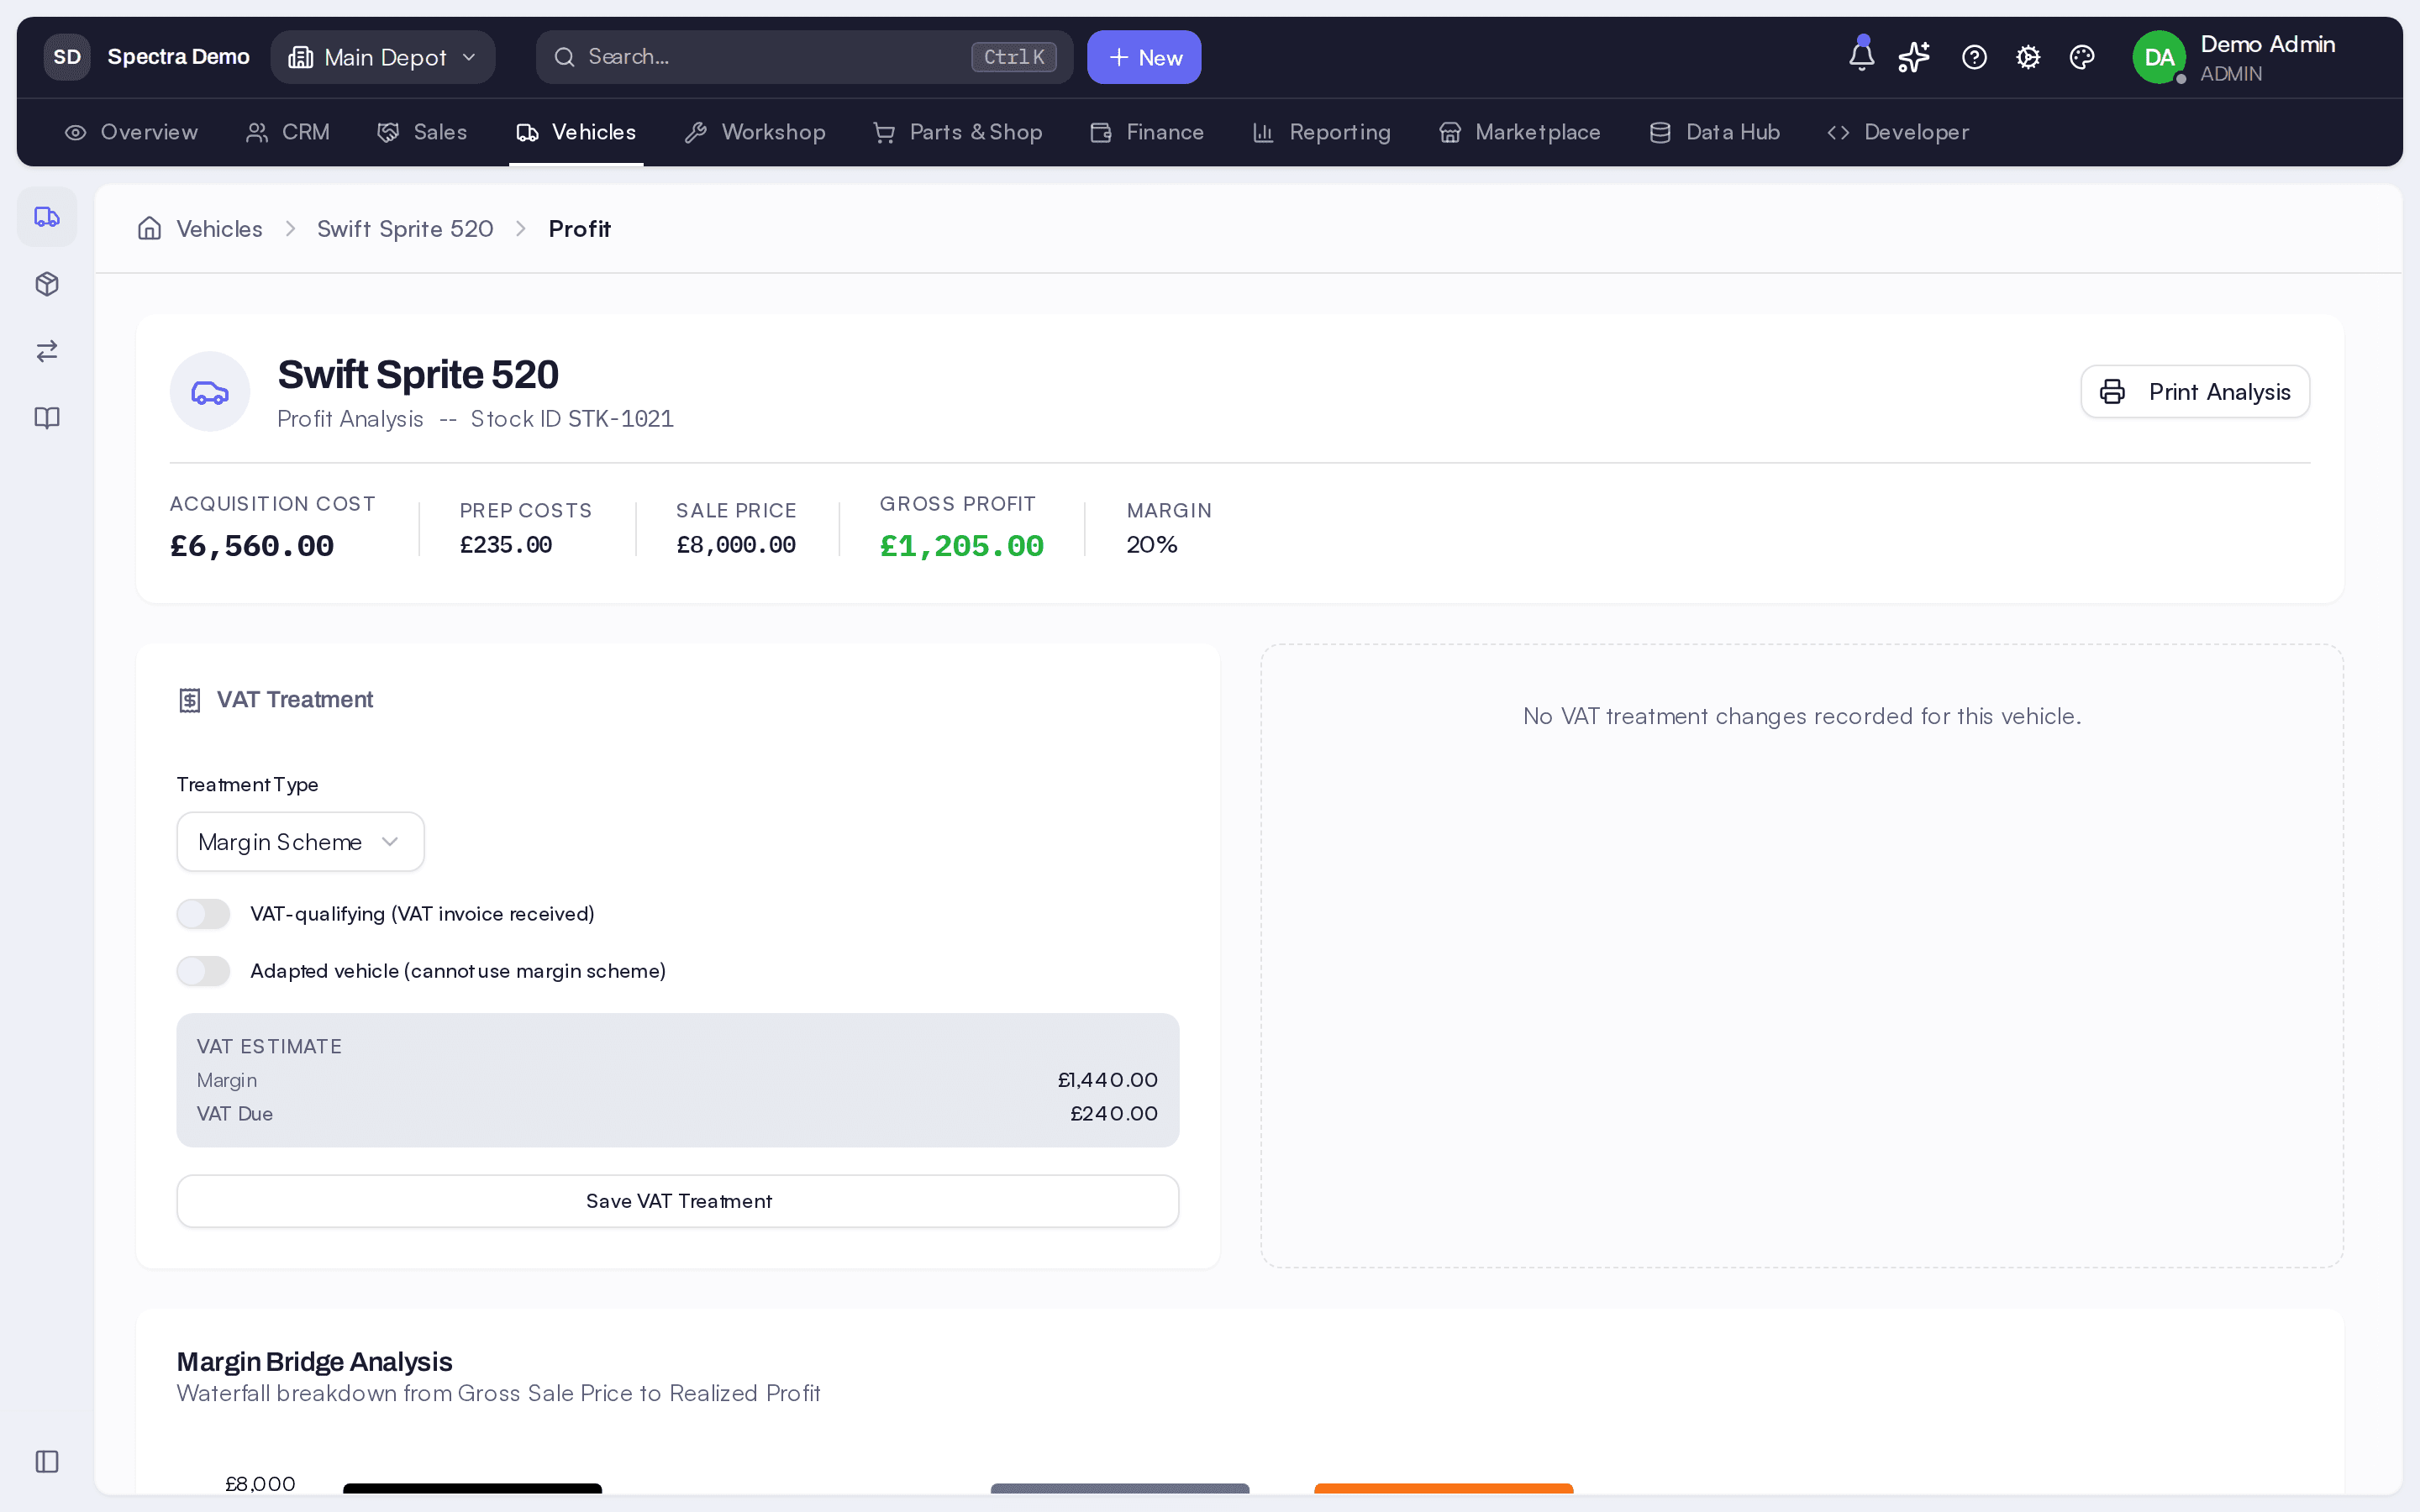Go to the Reporting tab

click(x=1321, y=132)
